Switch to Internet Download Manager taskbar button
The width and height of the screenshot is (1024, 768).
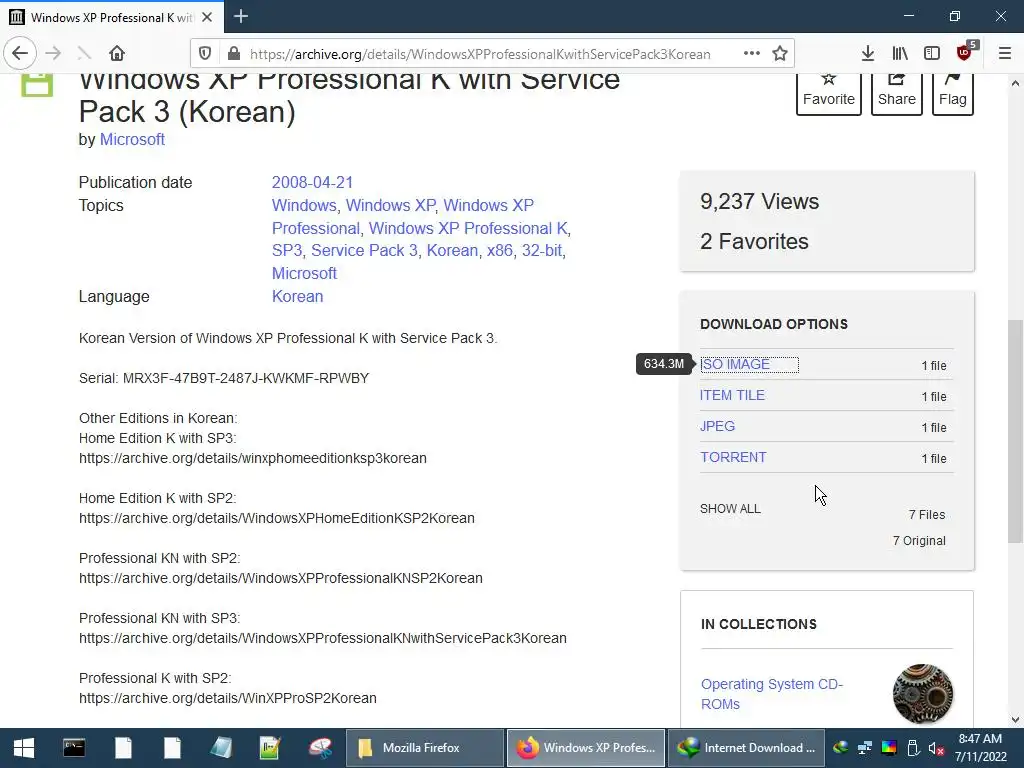pyautogui.click(x=745, y=748)
